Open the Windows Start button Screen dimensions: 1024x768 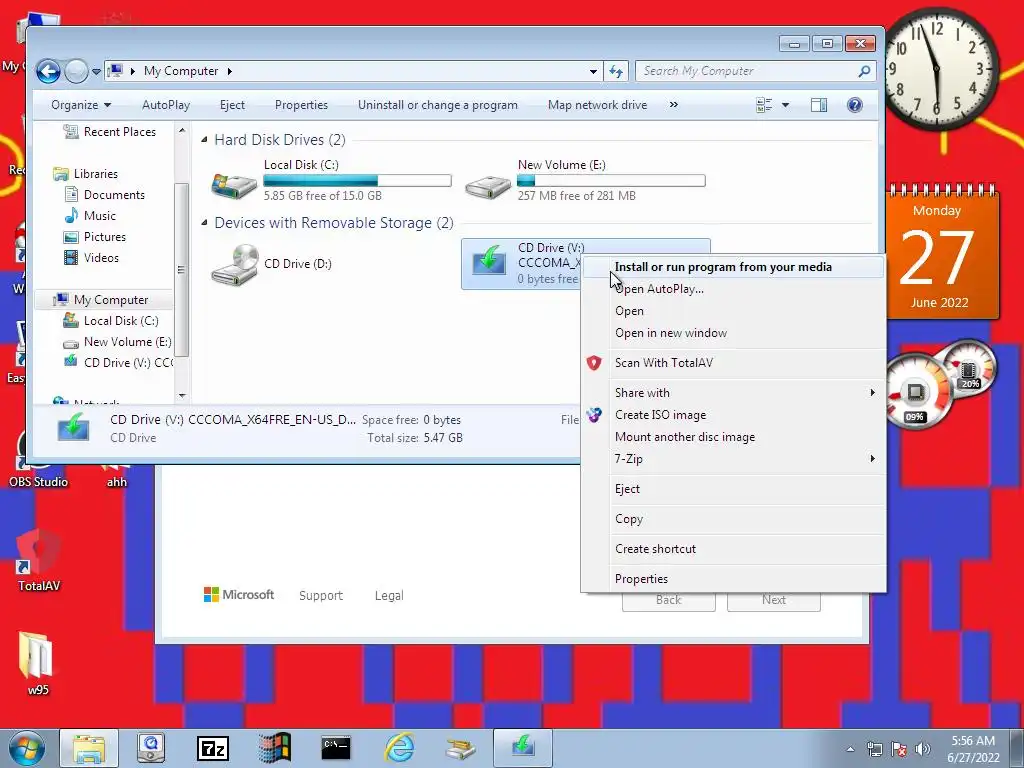point(27,748)
